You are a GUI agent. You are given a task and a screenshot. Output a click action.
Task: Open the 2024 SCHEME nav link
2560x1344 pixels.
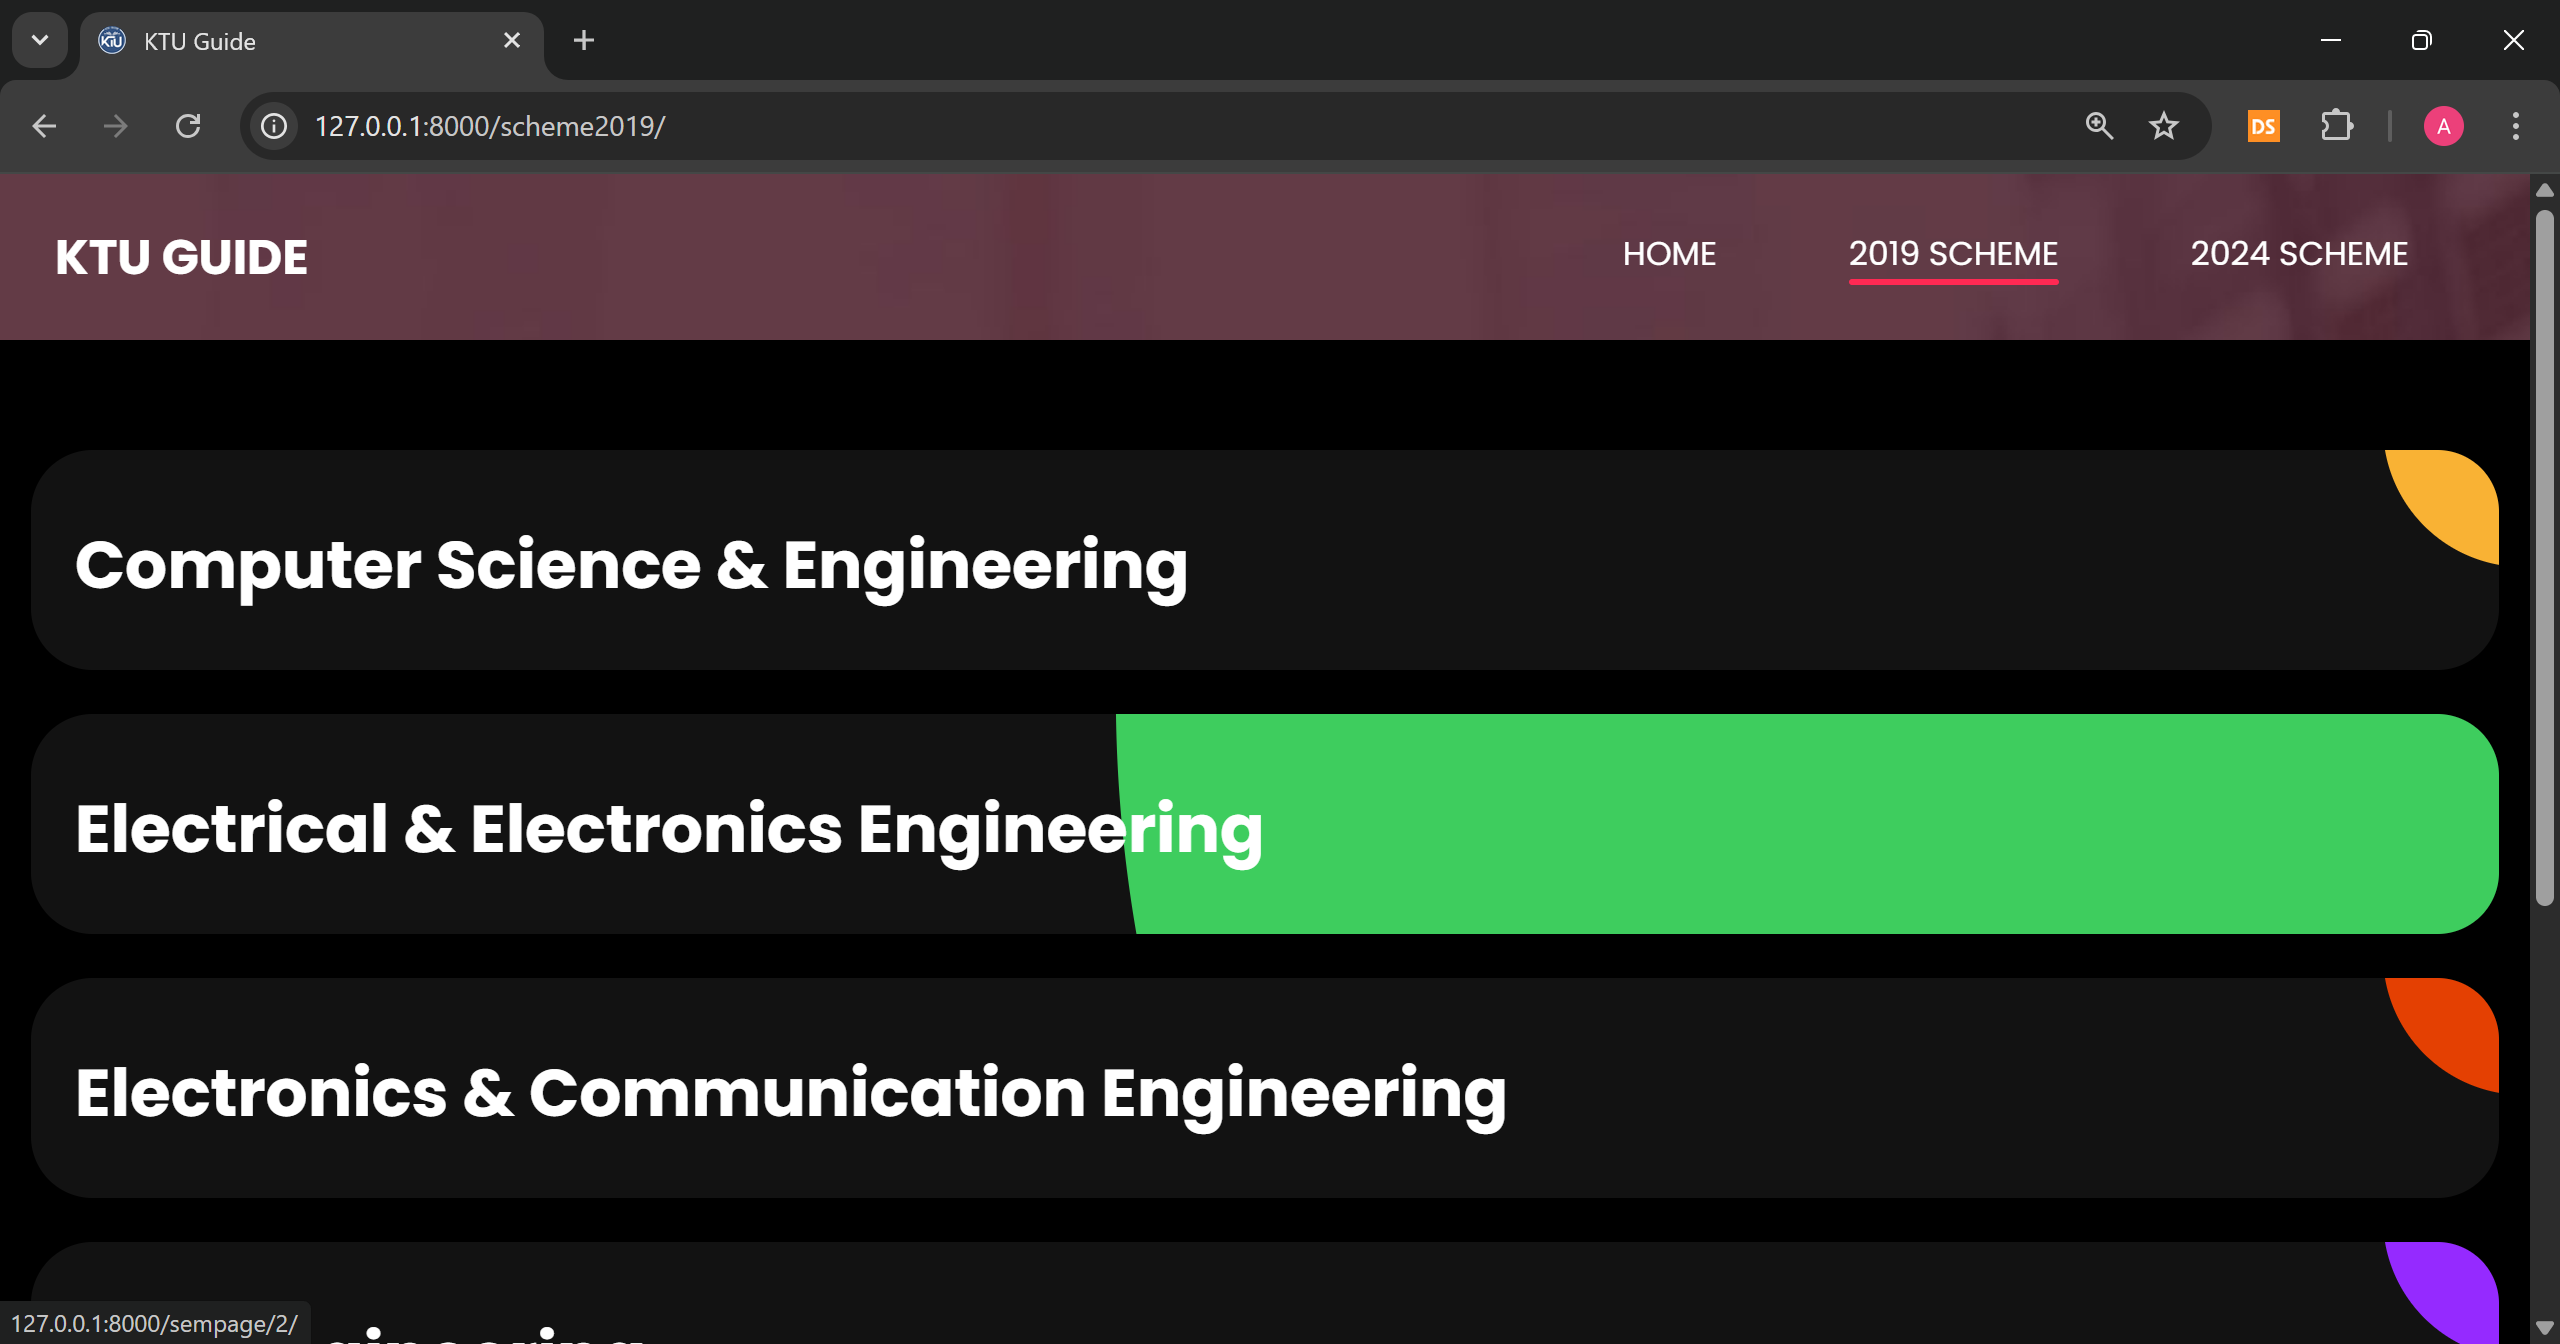coord(2299,254)
